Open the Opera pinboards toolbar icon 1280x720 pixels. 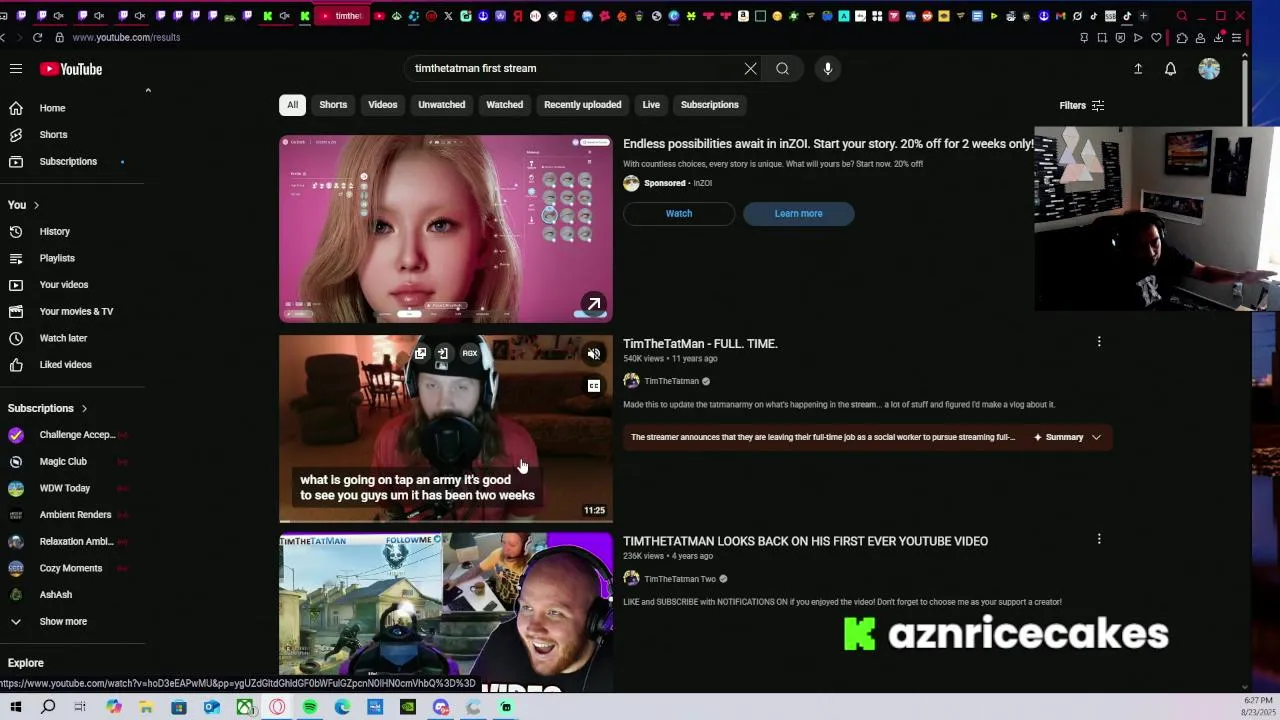click(x=1084, y=38)
